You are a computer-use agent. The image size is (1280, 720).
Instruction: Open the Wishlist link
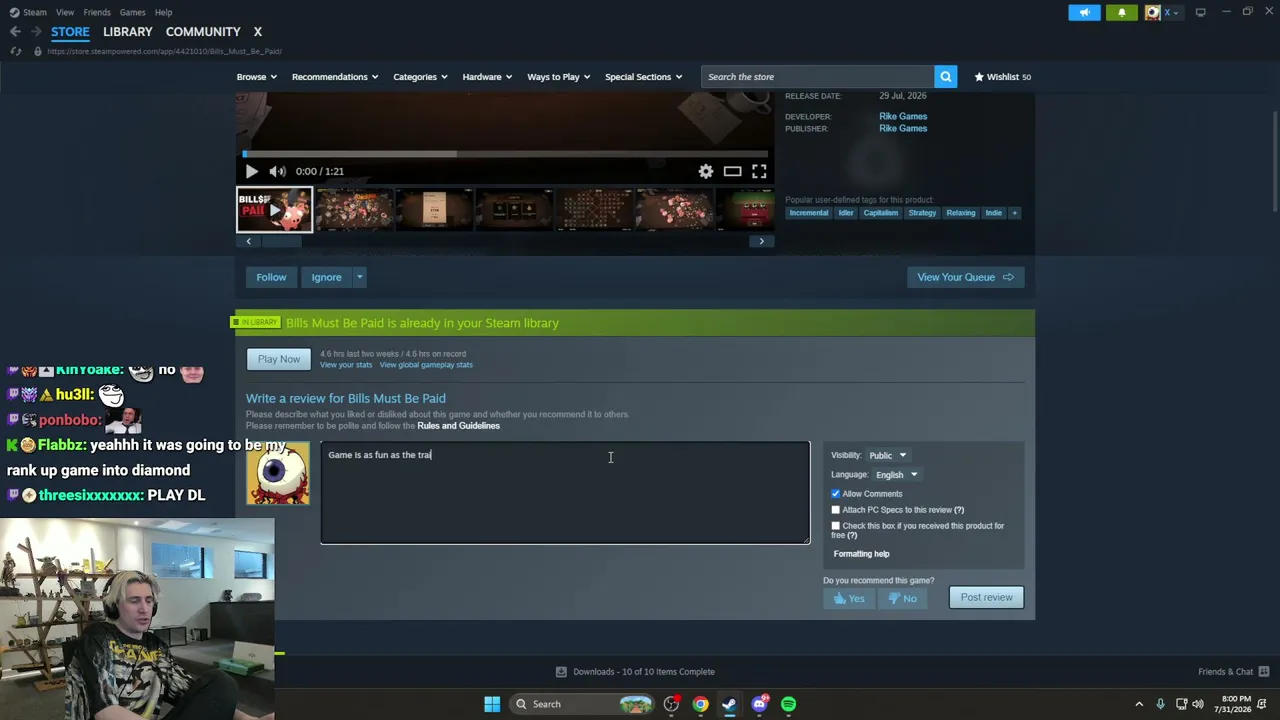point(1002,77)
